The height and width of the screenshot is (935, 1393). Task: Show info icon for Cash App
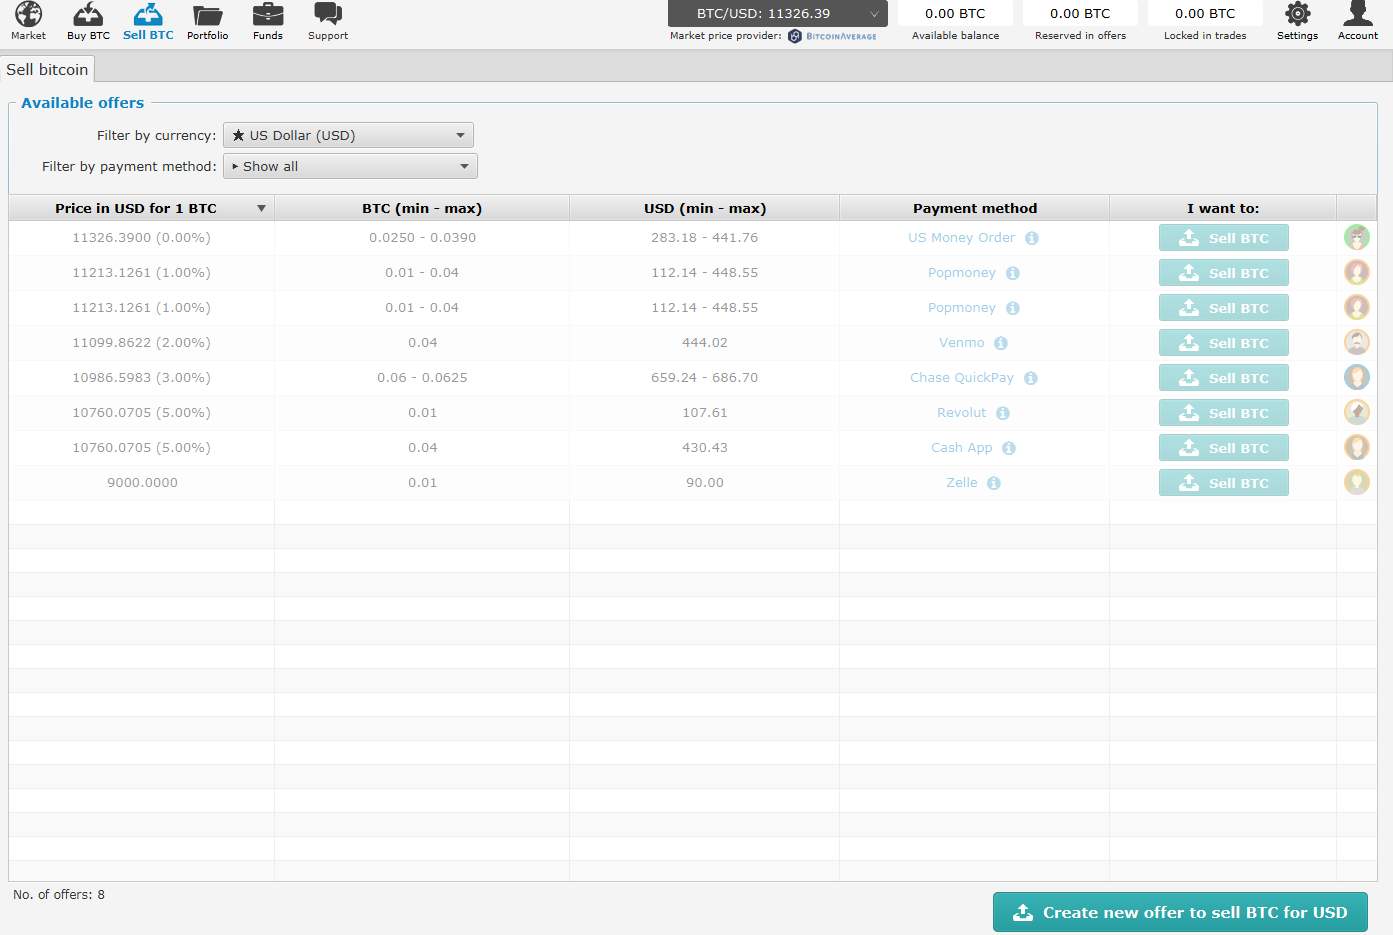tap(1009, 448)
